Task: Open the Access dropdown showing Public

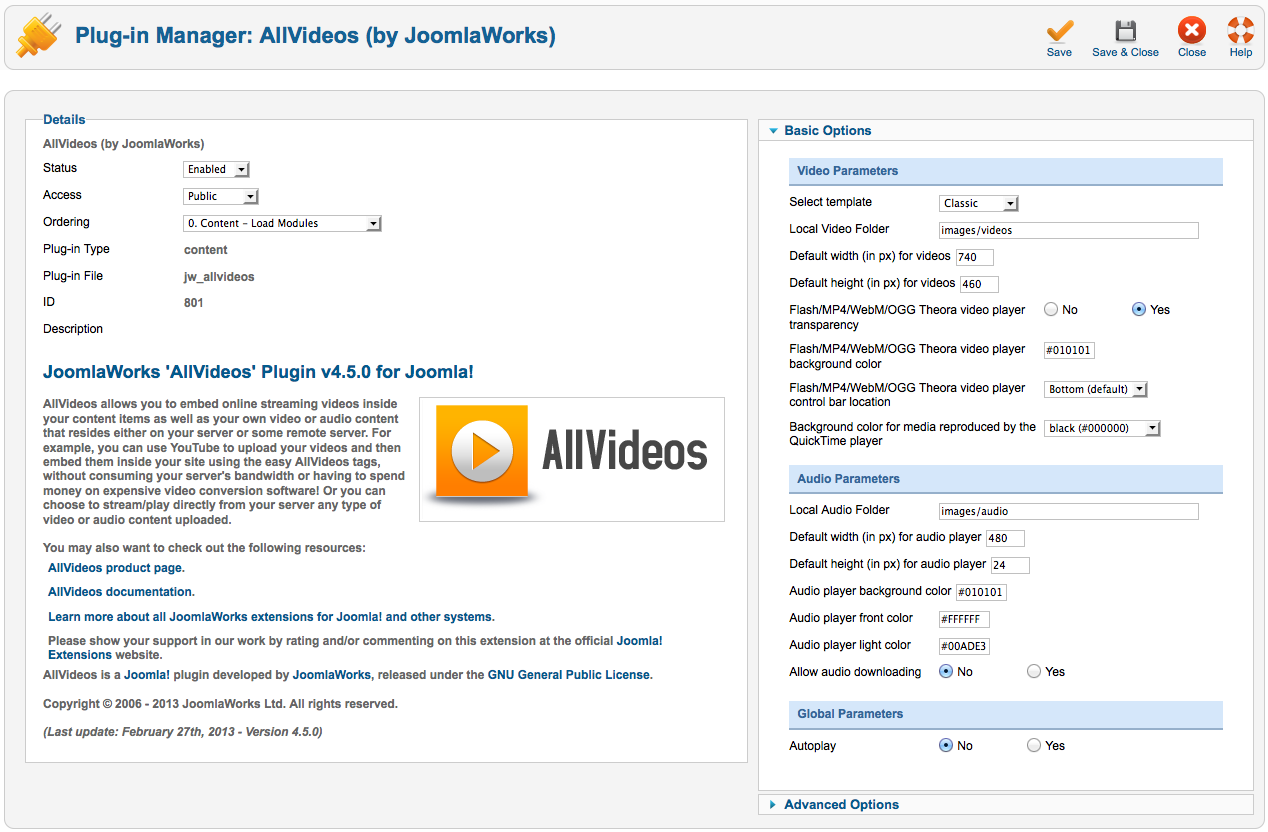Action: [221, 197]
